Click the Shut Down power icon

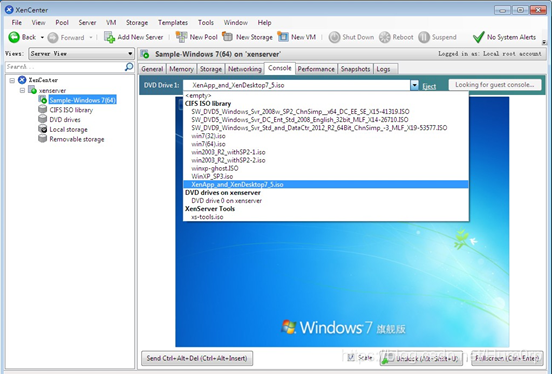(334, 37)
